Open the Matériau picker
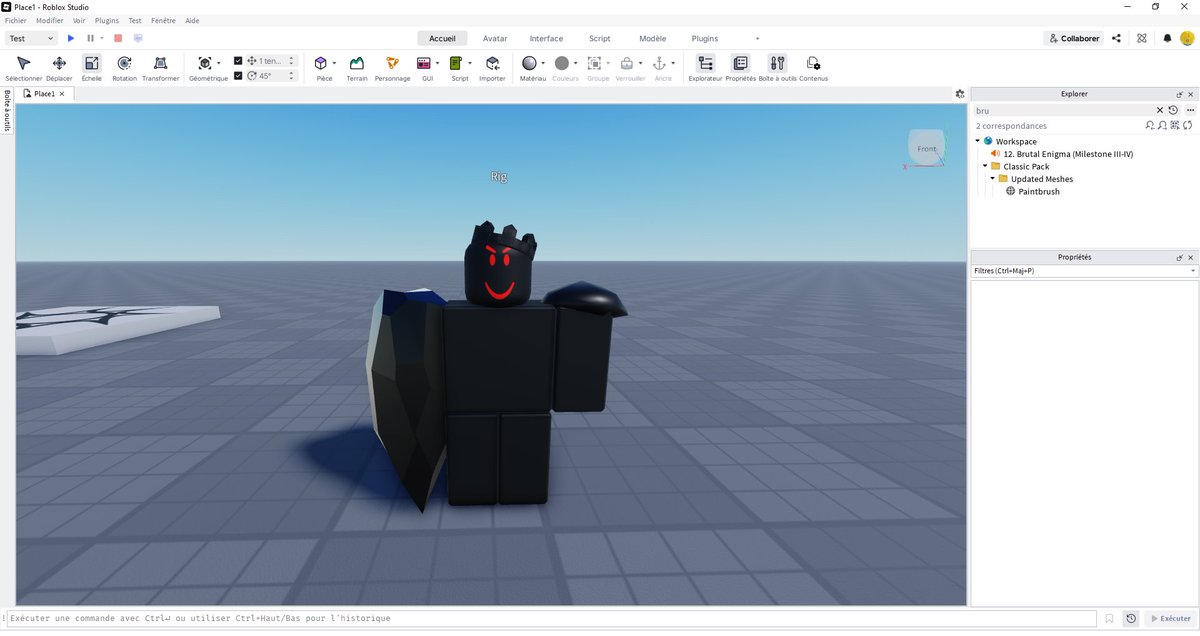The width and height of the screenshot is (1200, 636). coord(529,63)
